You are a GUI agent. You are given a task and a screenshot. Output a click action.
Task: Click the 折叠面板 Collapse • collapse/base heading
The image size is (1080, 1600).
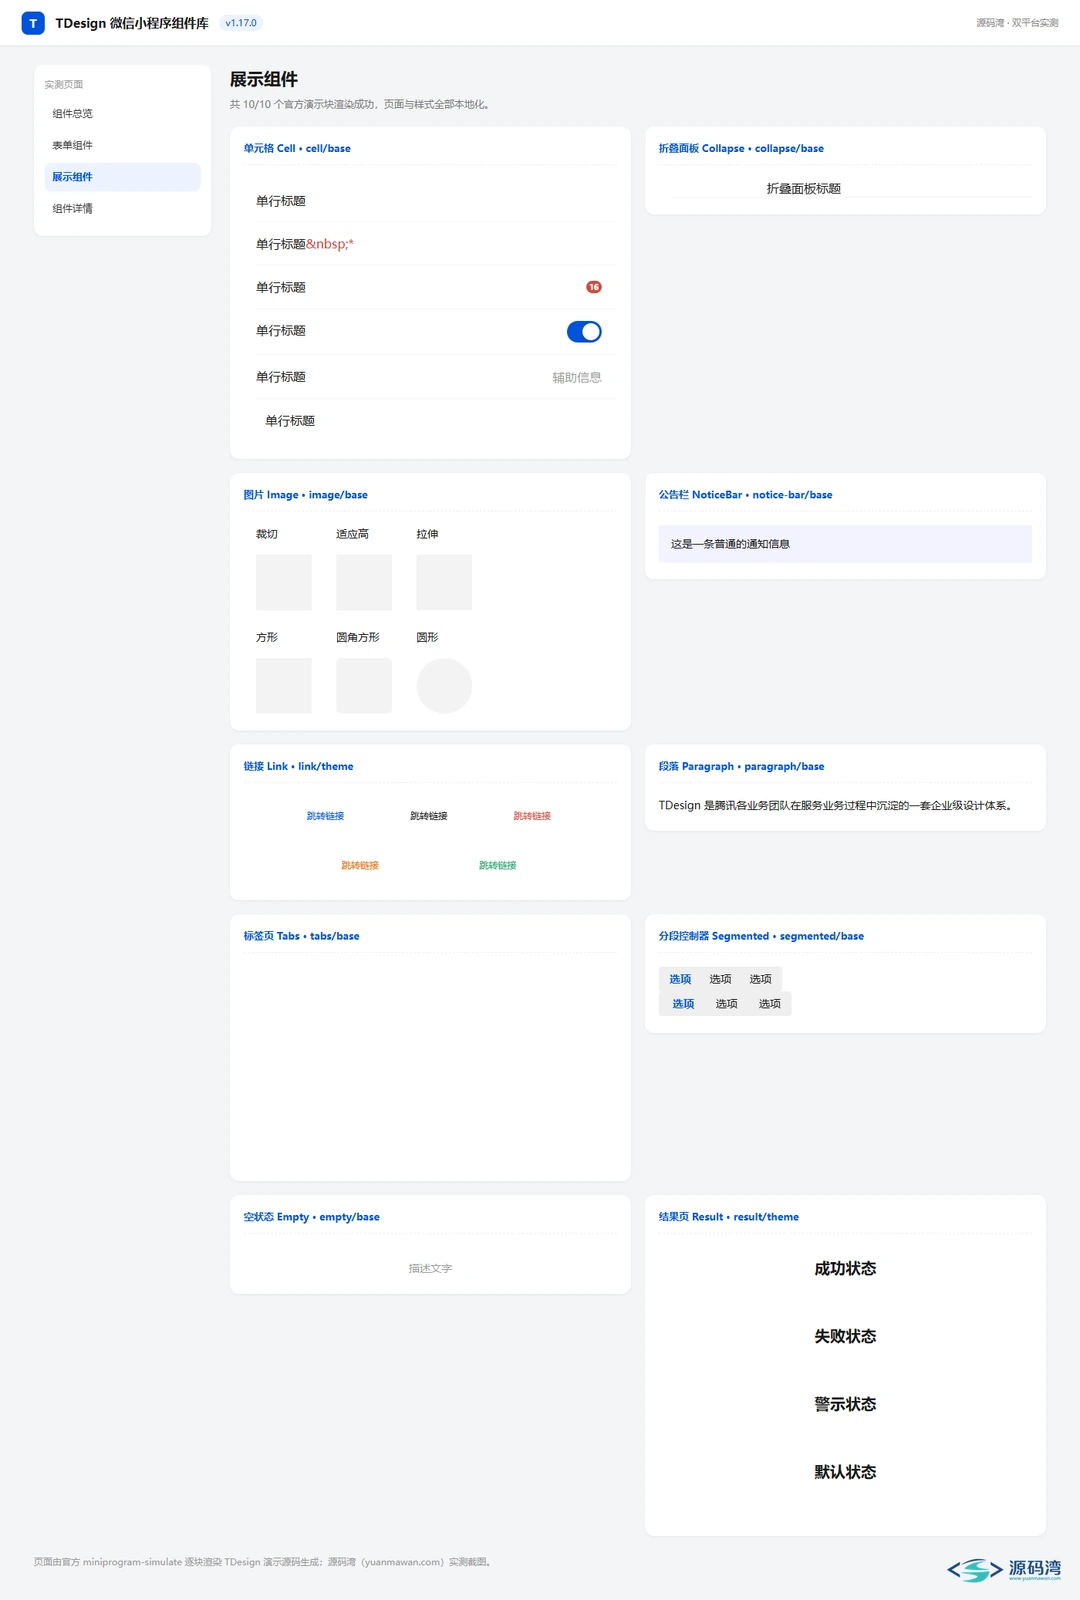(x=741, y=149)
